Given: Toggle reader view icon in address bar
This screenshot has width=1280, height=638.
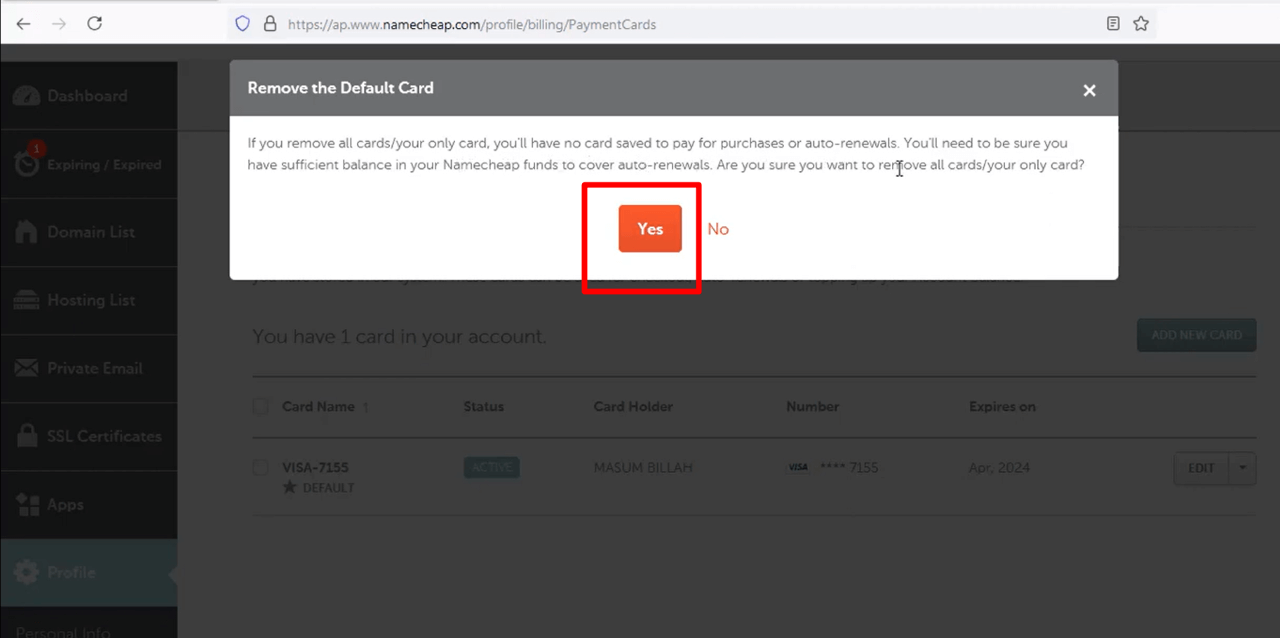Looking at the screenshot, I should point(1113,24).
